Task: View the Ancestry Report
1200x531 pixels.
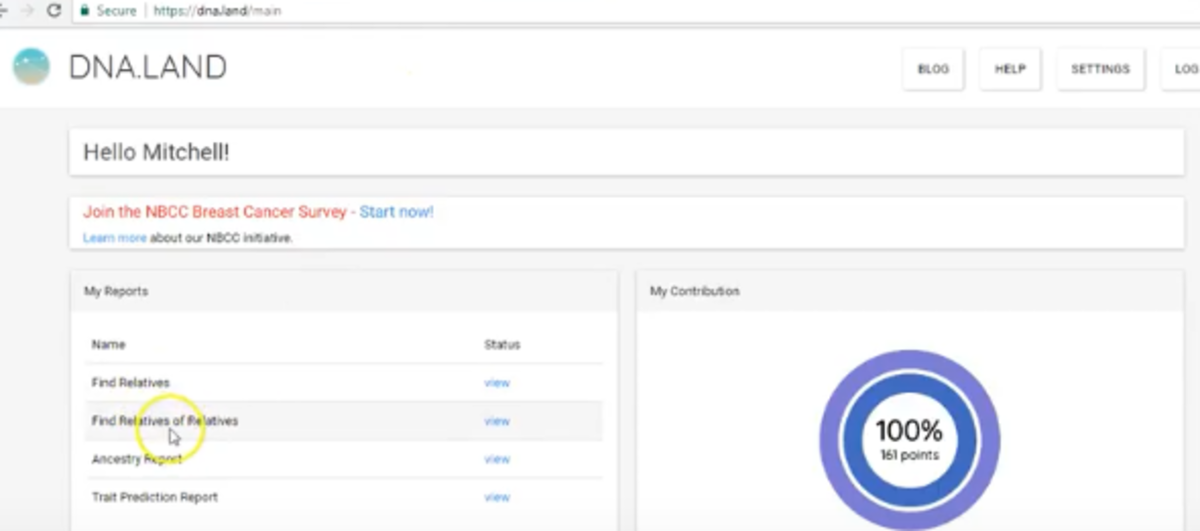Action: (x=497, y=459)
